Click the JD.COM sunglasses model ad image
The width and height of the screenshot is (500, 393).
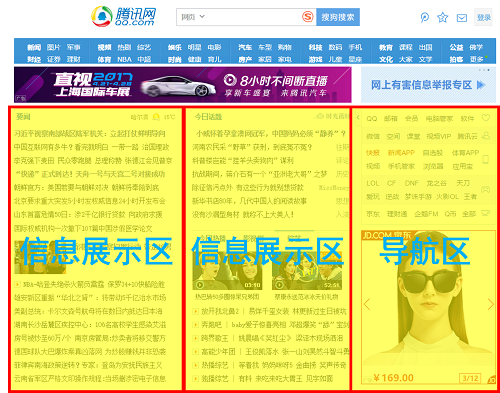(x=428, y=307)
